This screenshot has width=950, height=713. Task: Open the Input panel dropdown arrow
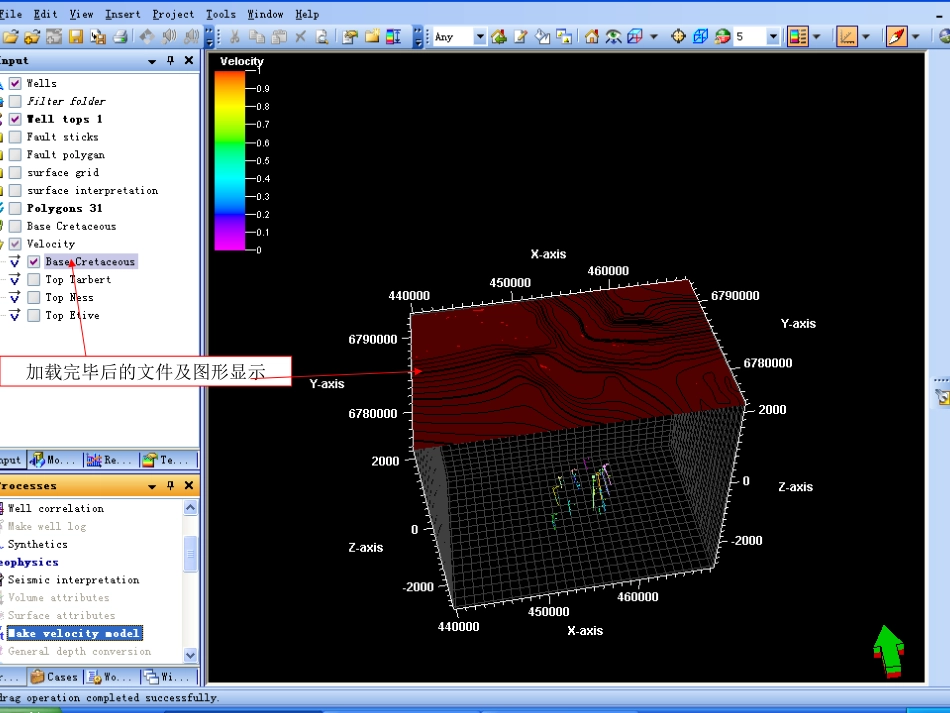pos(153,61)
